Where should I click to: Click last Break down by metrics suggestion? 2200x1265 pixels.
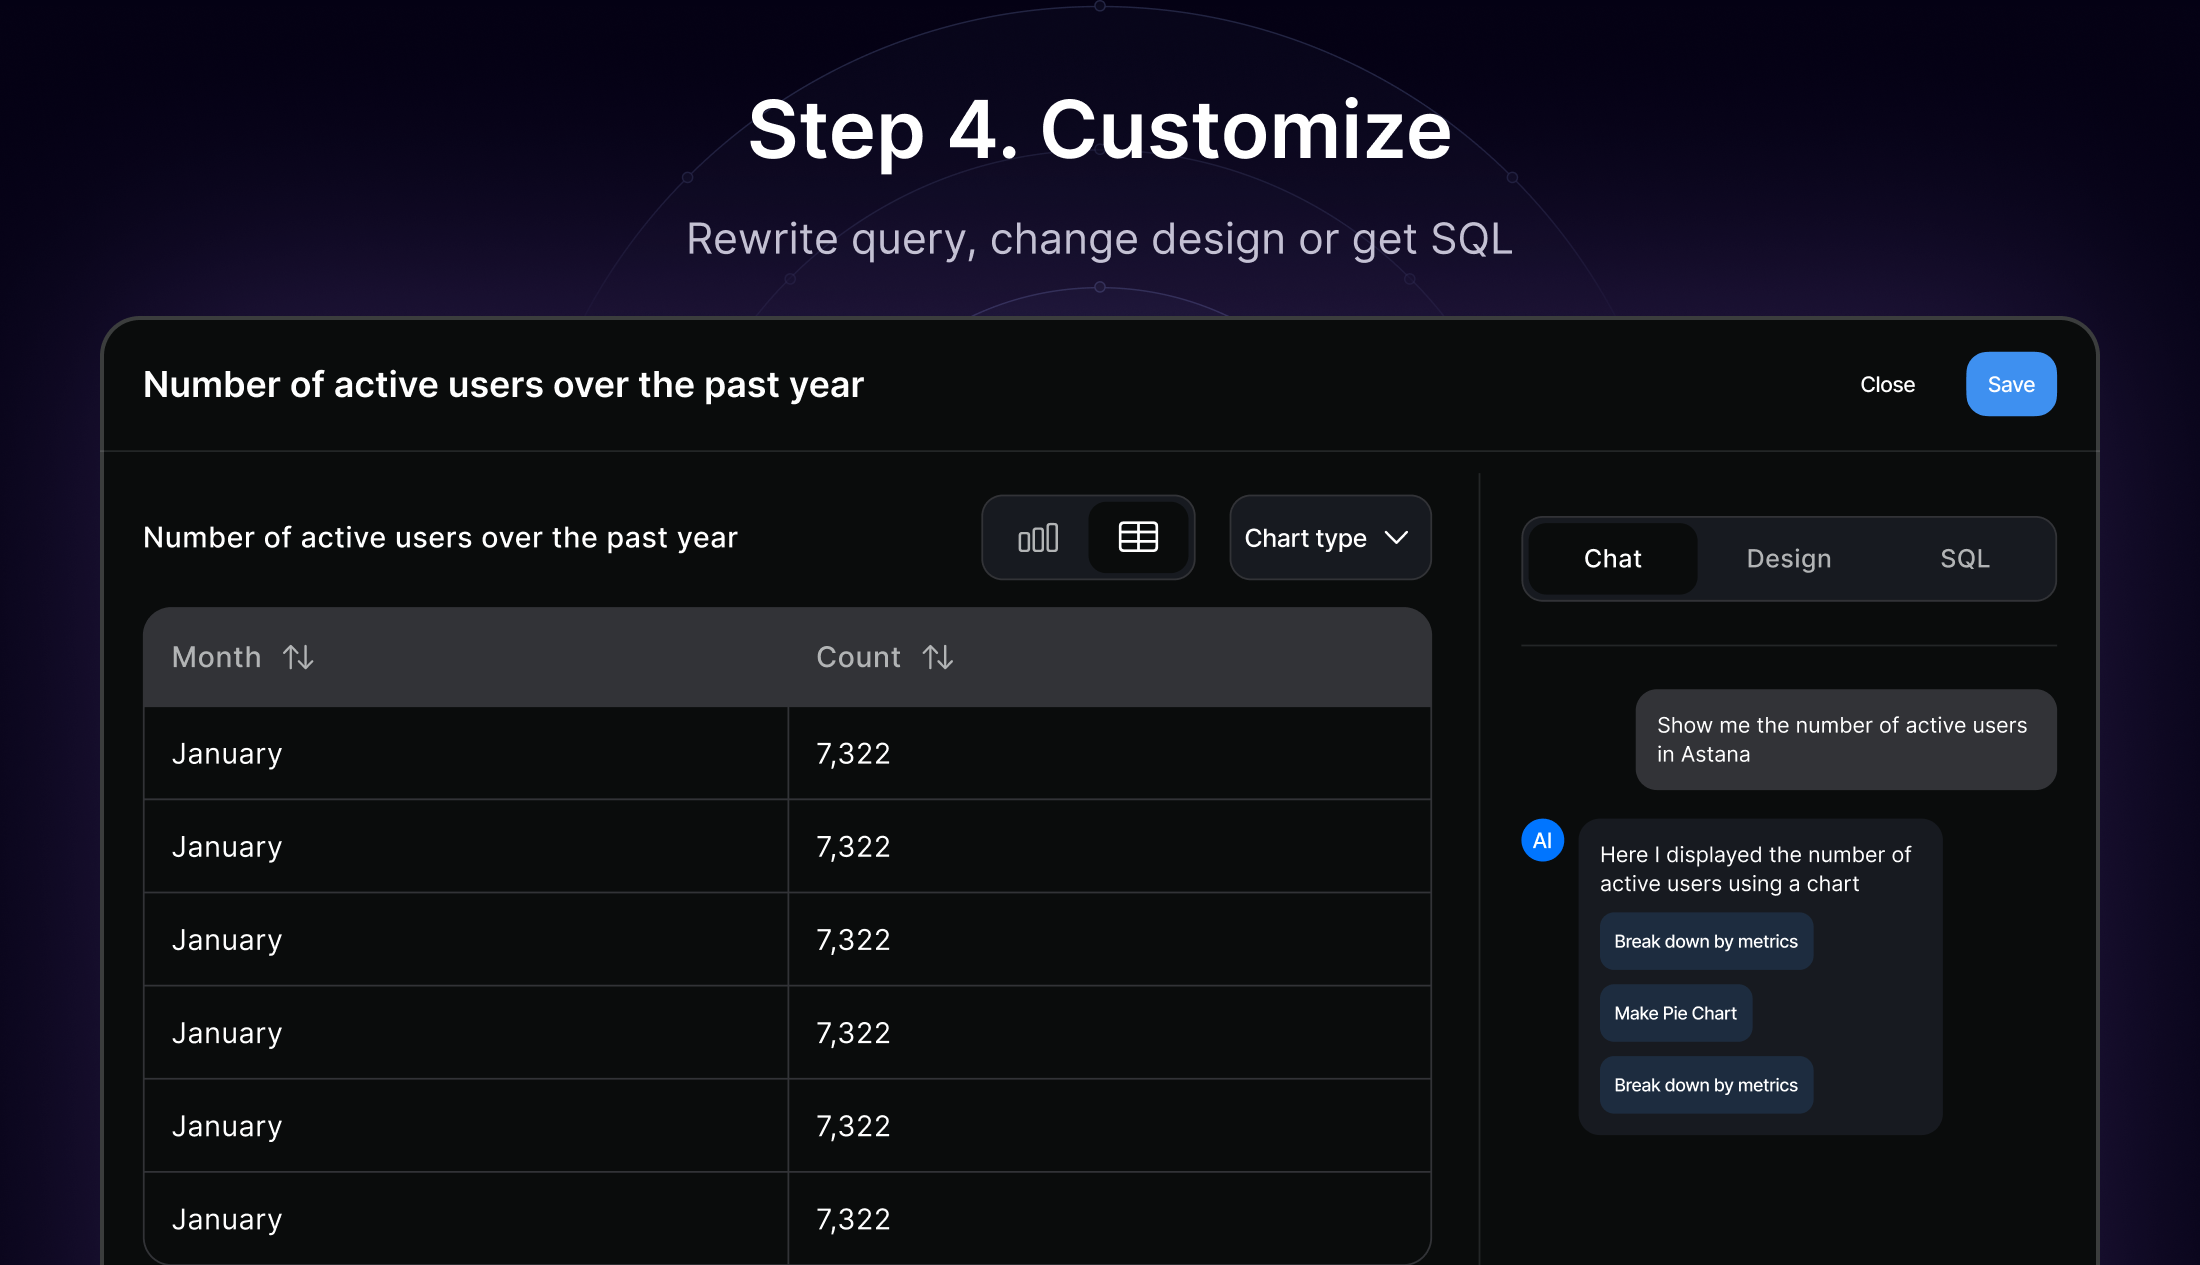tap(1705, 1085)
